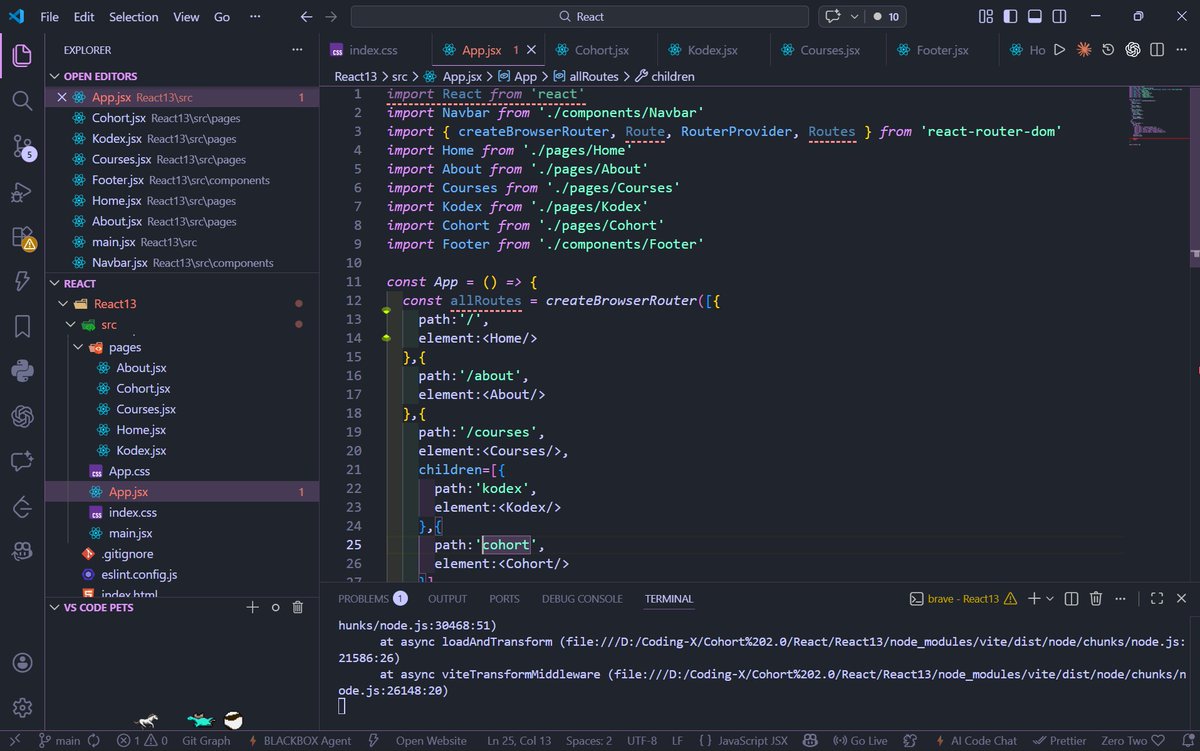Open the Source Control view
The height and width of the screenshot is (751, 1200).
click(x=22, y=146)
